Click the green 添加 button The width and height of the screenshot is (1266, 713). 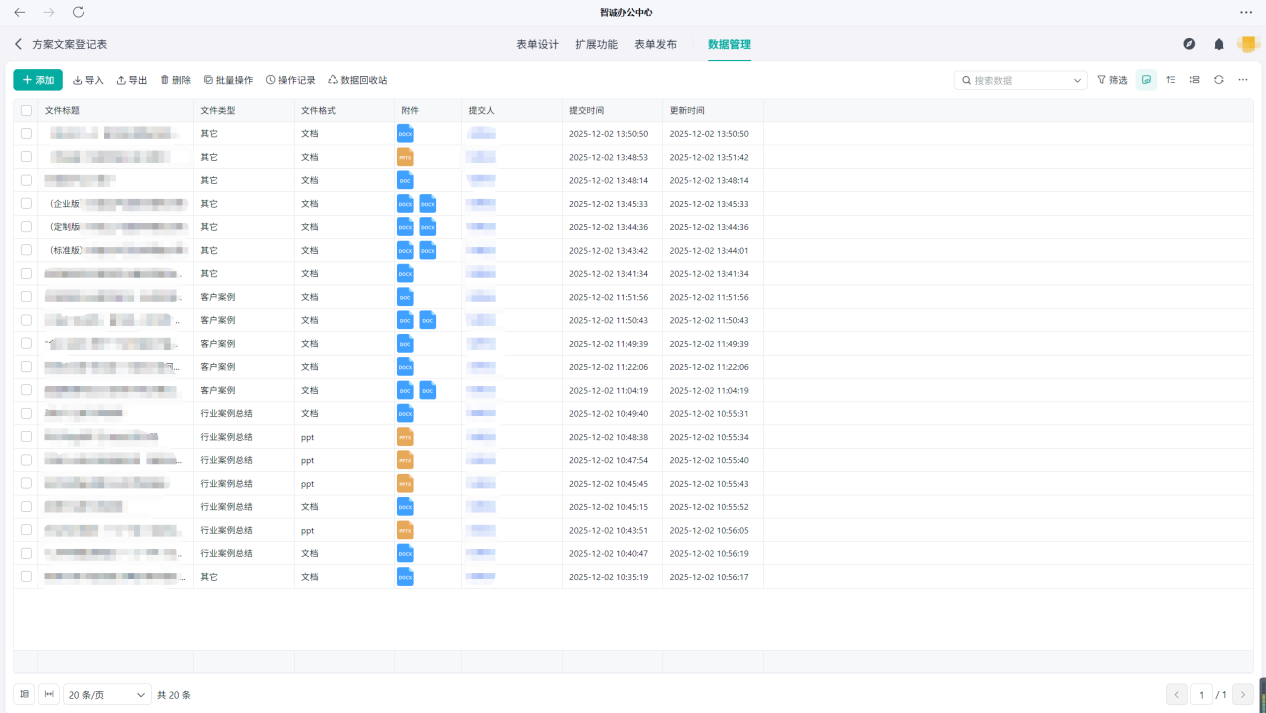coord(38,80)
